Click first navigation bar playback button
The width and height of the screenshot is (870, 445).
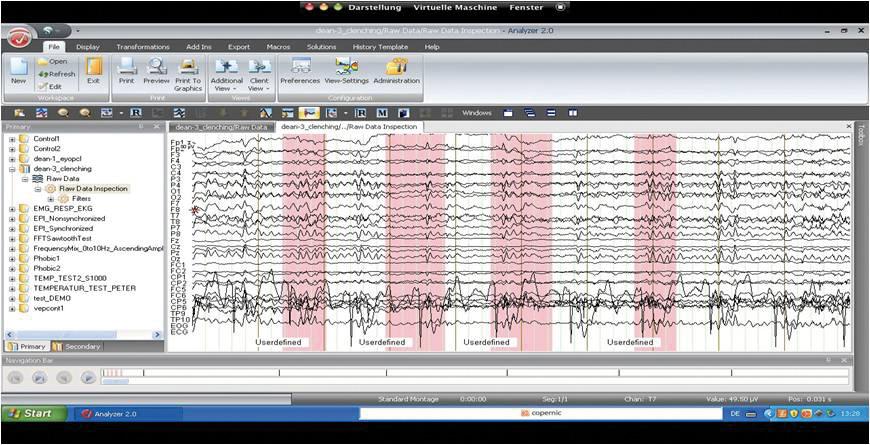(15, 378)
